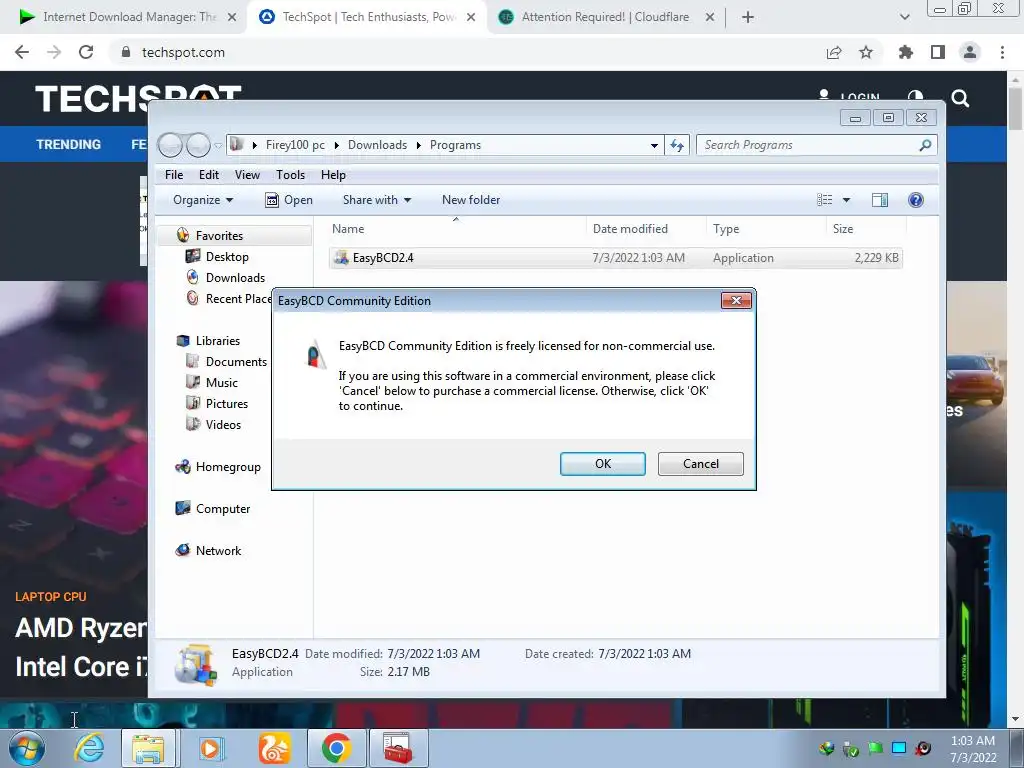Go forward in Explorer navigation
1024x768 pixels.
198,145
